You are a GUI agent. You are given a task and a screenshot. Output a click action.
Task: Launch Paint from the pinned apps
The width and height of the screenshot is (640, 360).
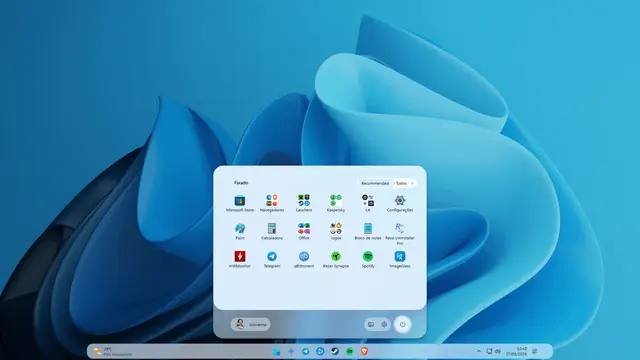(240, 231)
